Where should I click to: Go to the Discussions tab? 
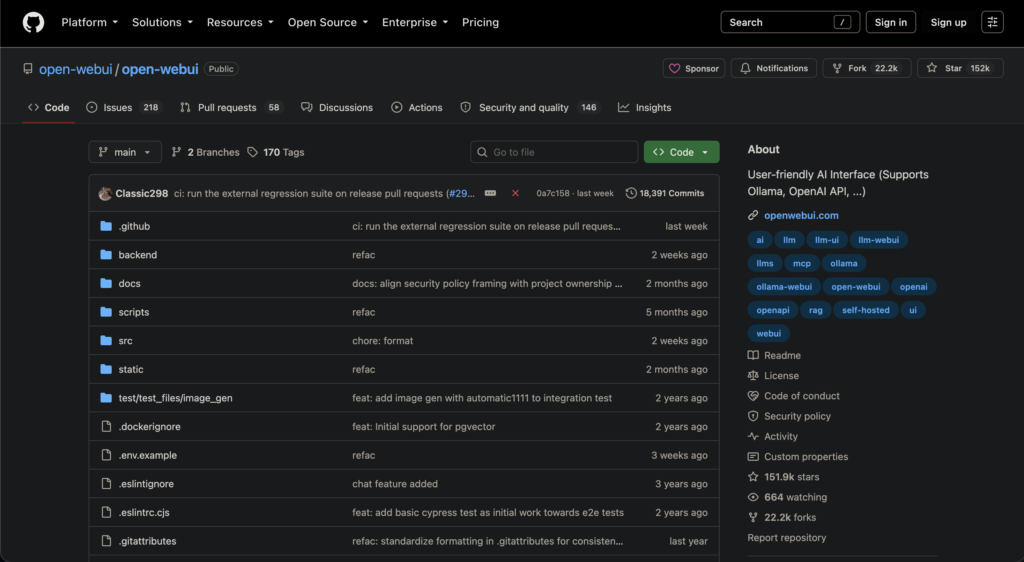(x=337, y=108)
